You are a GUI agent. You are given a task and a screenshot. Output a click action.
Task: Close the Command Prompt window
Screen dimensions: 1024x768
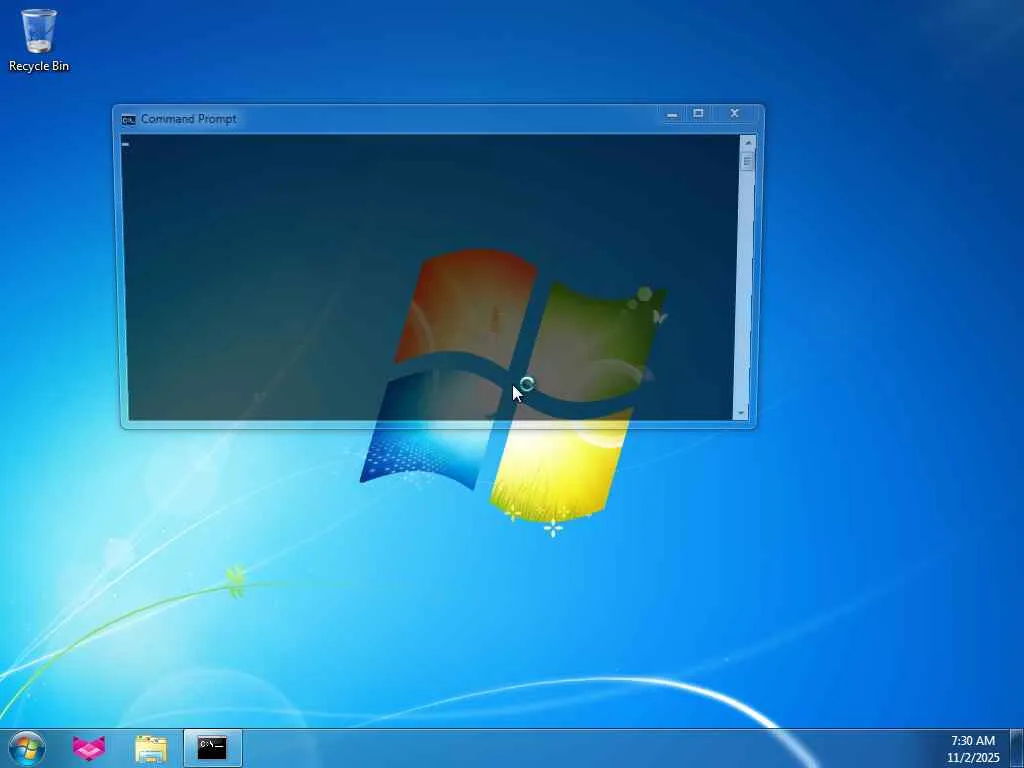(734, 114)
